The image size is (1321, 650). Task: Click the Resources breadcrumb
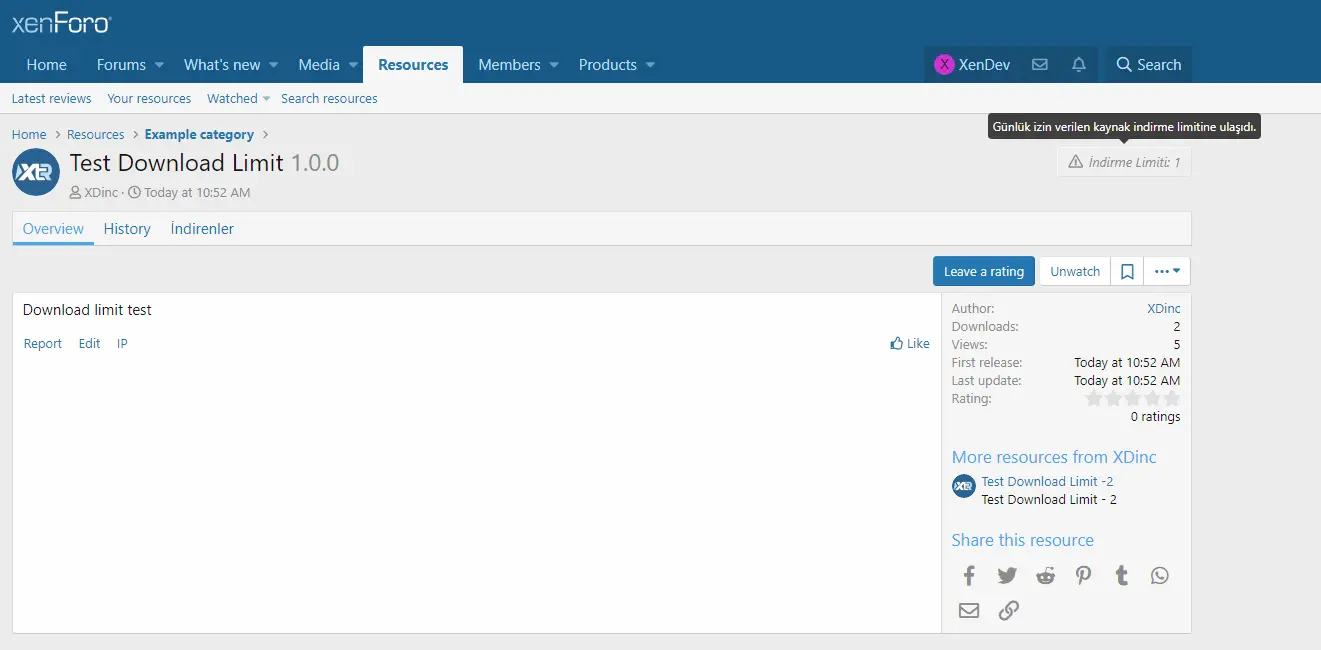pyautogui.click(x=96, y=134)
